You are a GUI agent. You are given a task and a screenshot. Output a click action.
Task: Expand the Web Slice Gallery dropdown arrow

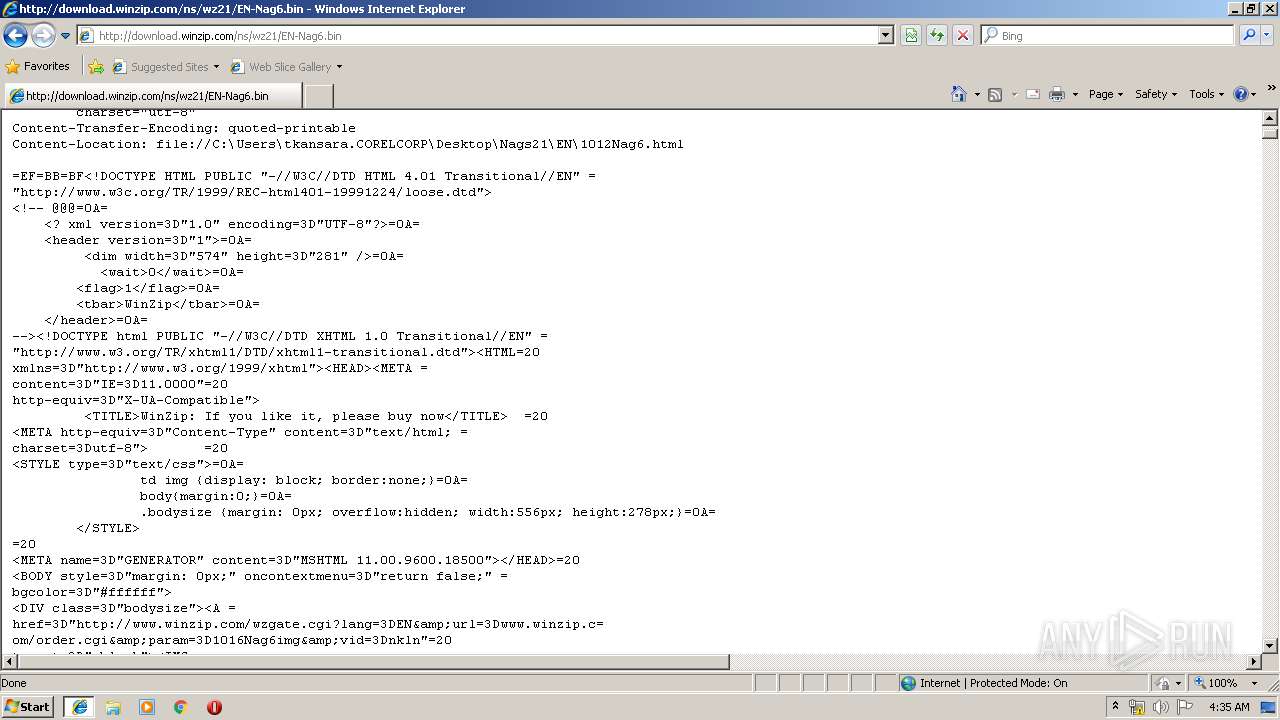(x=339, y=67)
